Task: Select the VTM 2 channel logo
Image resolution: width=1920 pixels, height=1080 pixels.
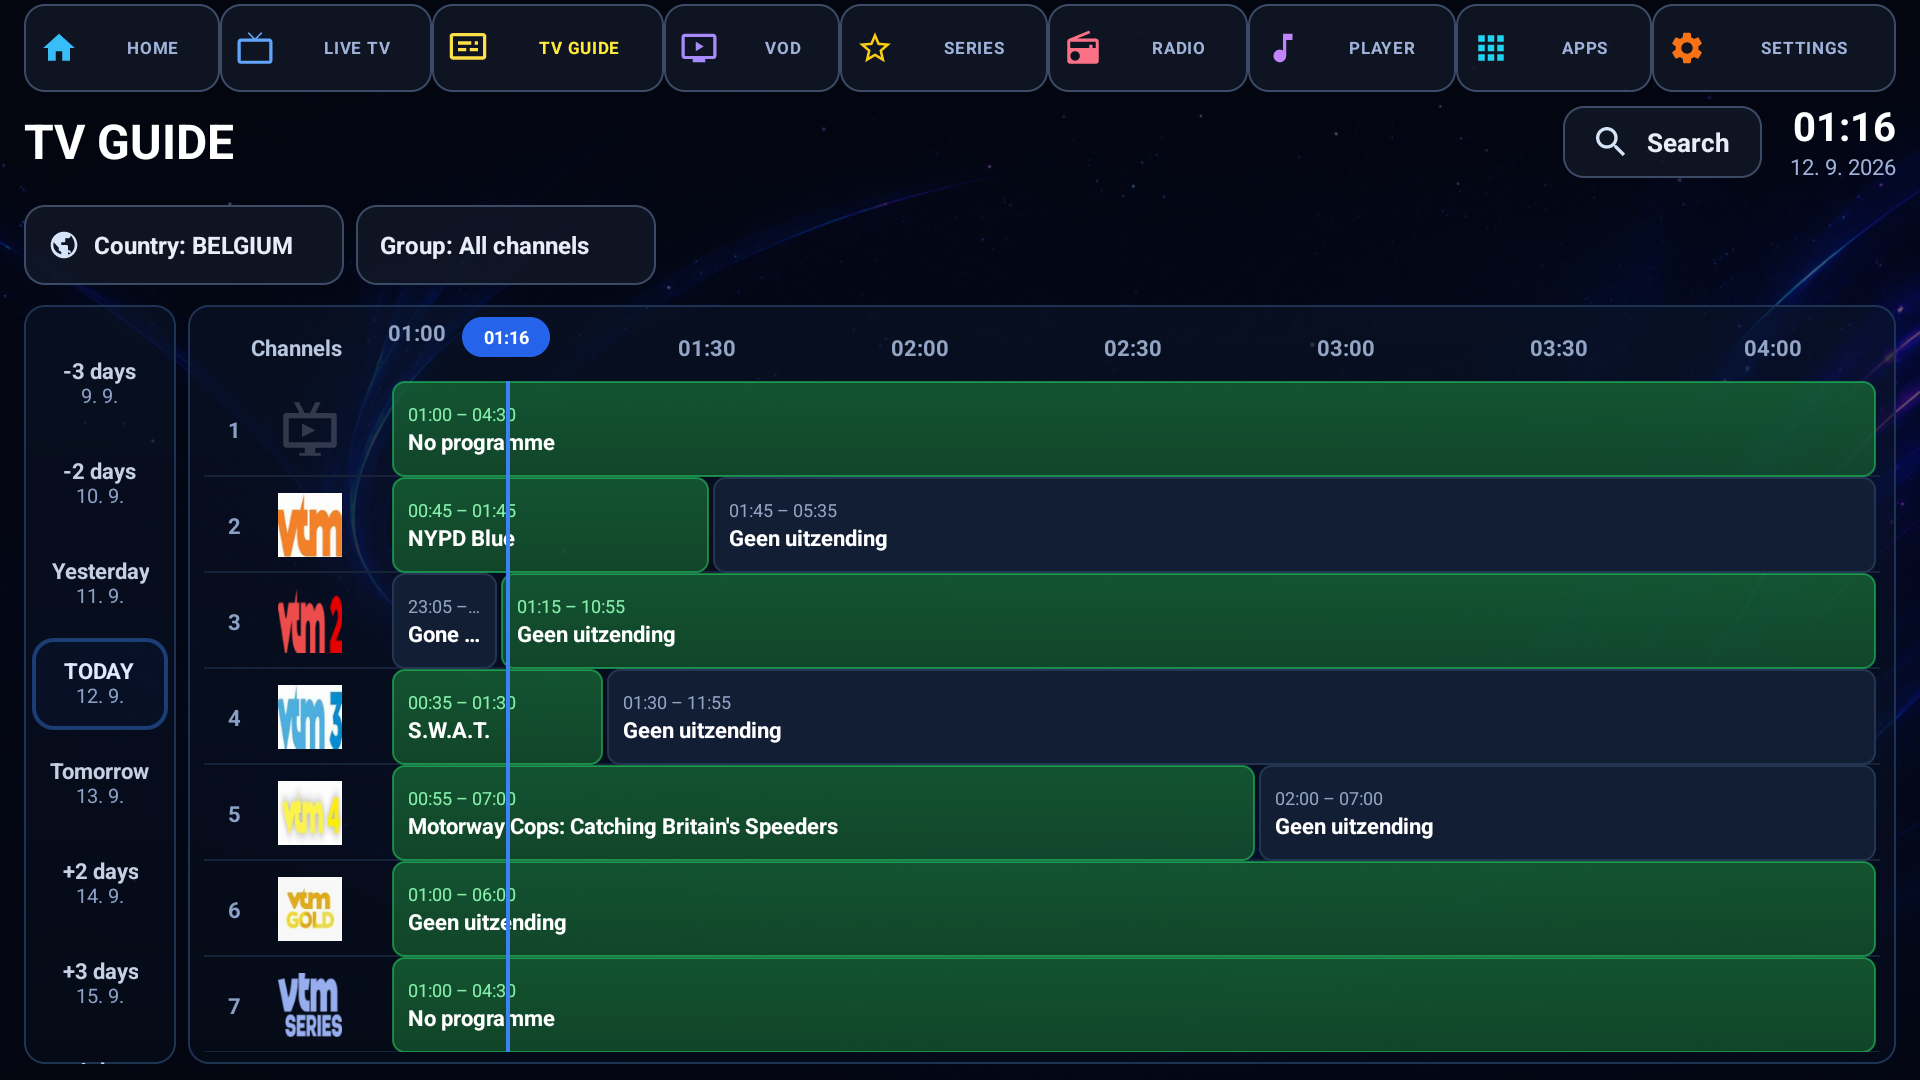Action: (x=310, y=621)
